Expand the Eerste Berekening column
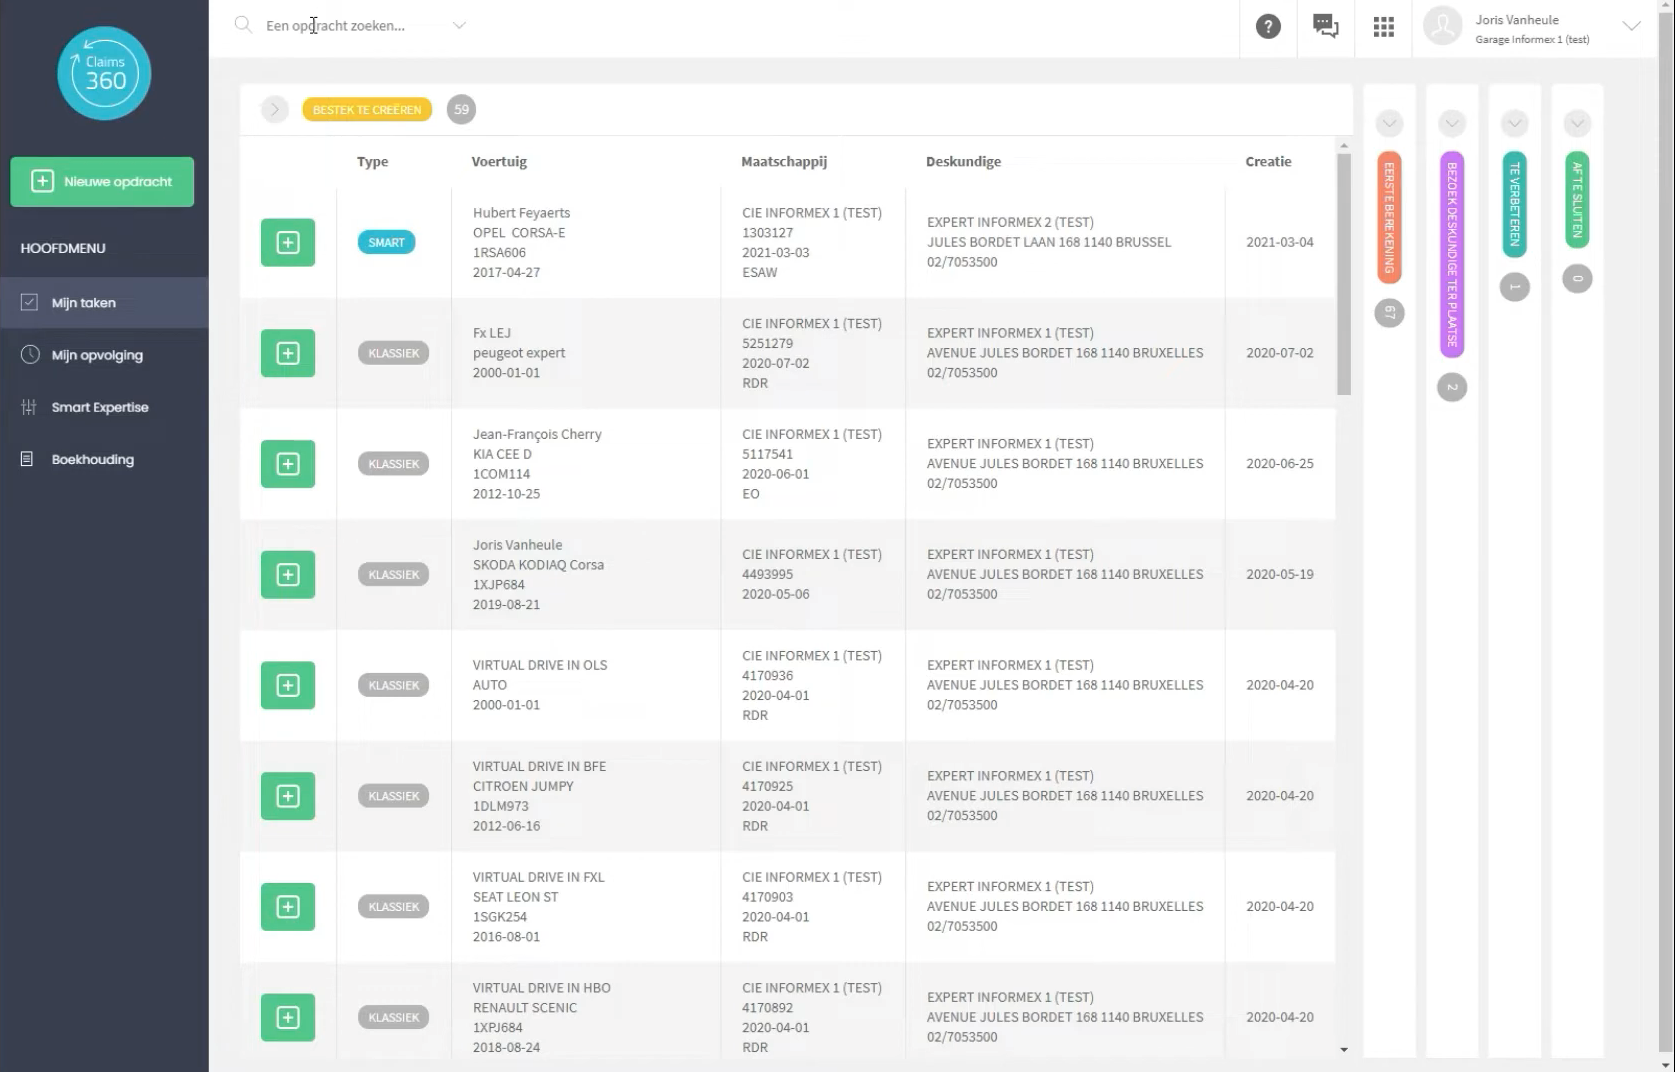 pos(1389,124)
